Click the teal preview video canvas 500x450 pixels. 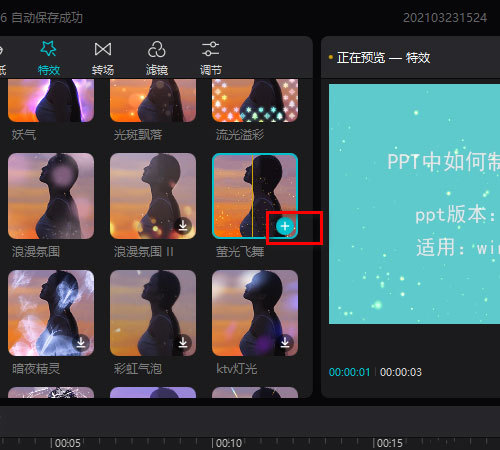pyautogui.click(x=414, y=204)
